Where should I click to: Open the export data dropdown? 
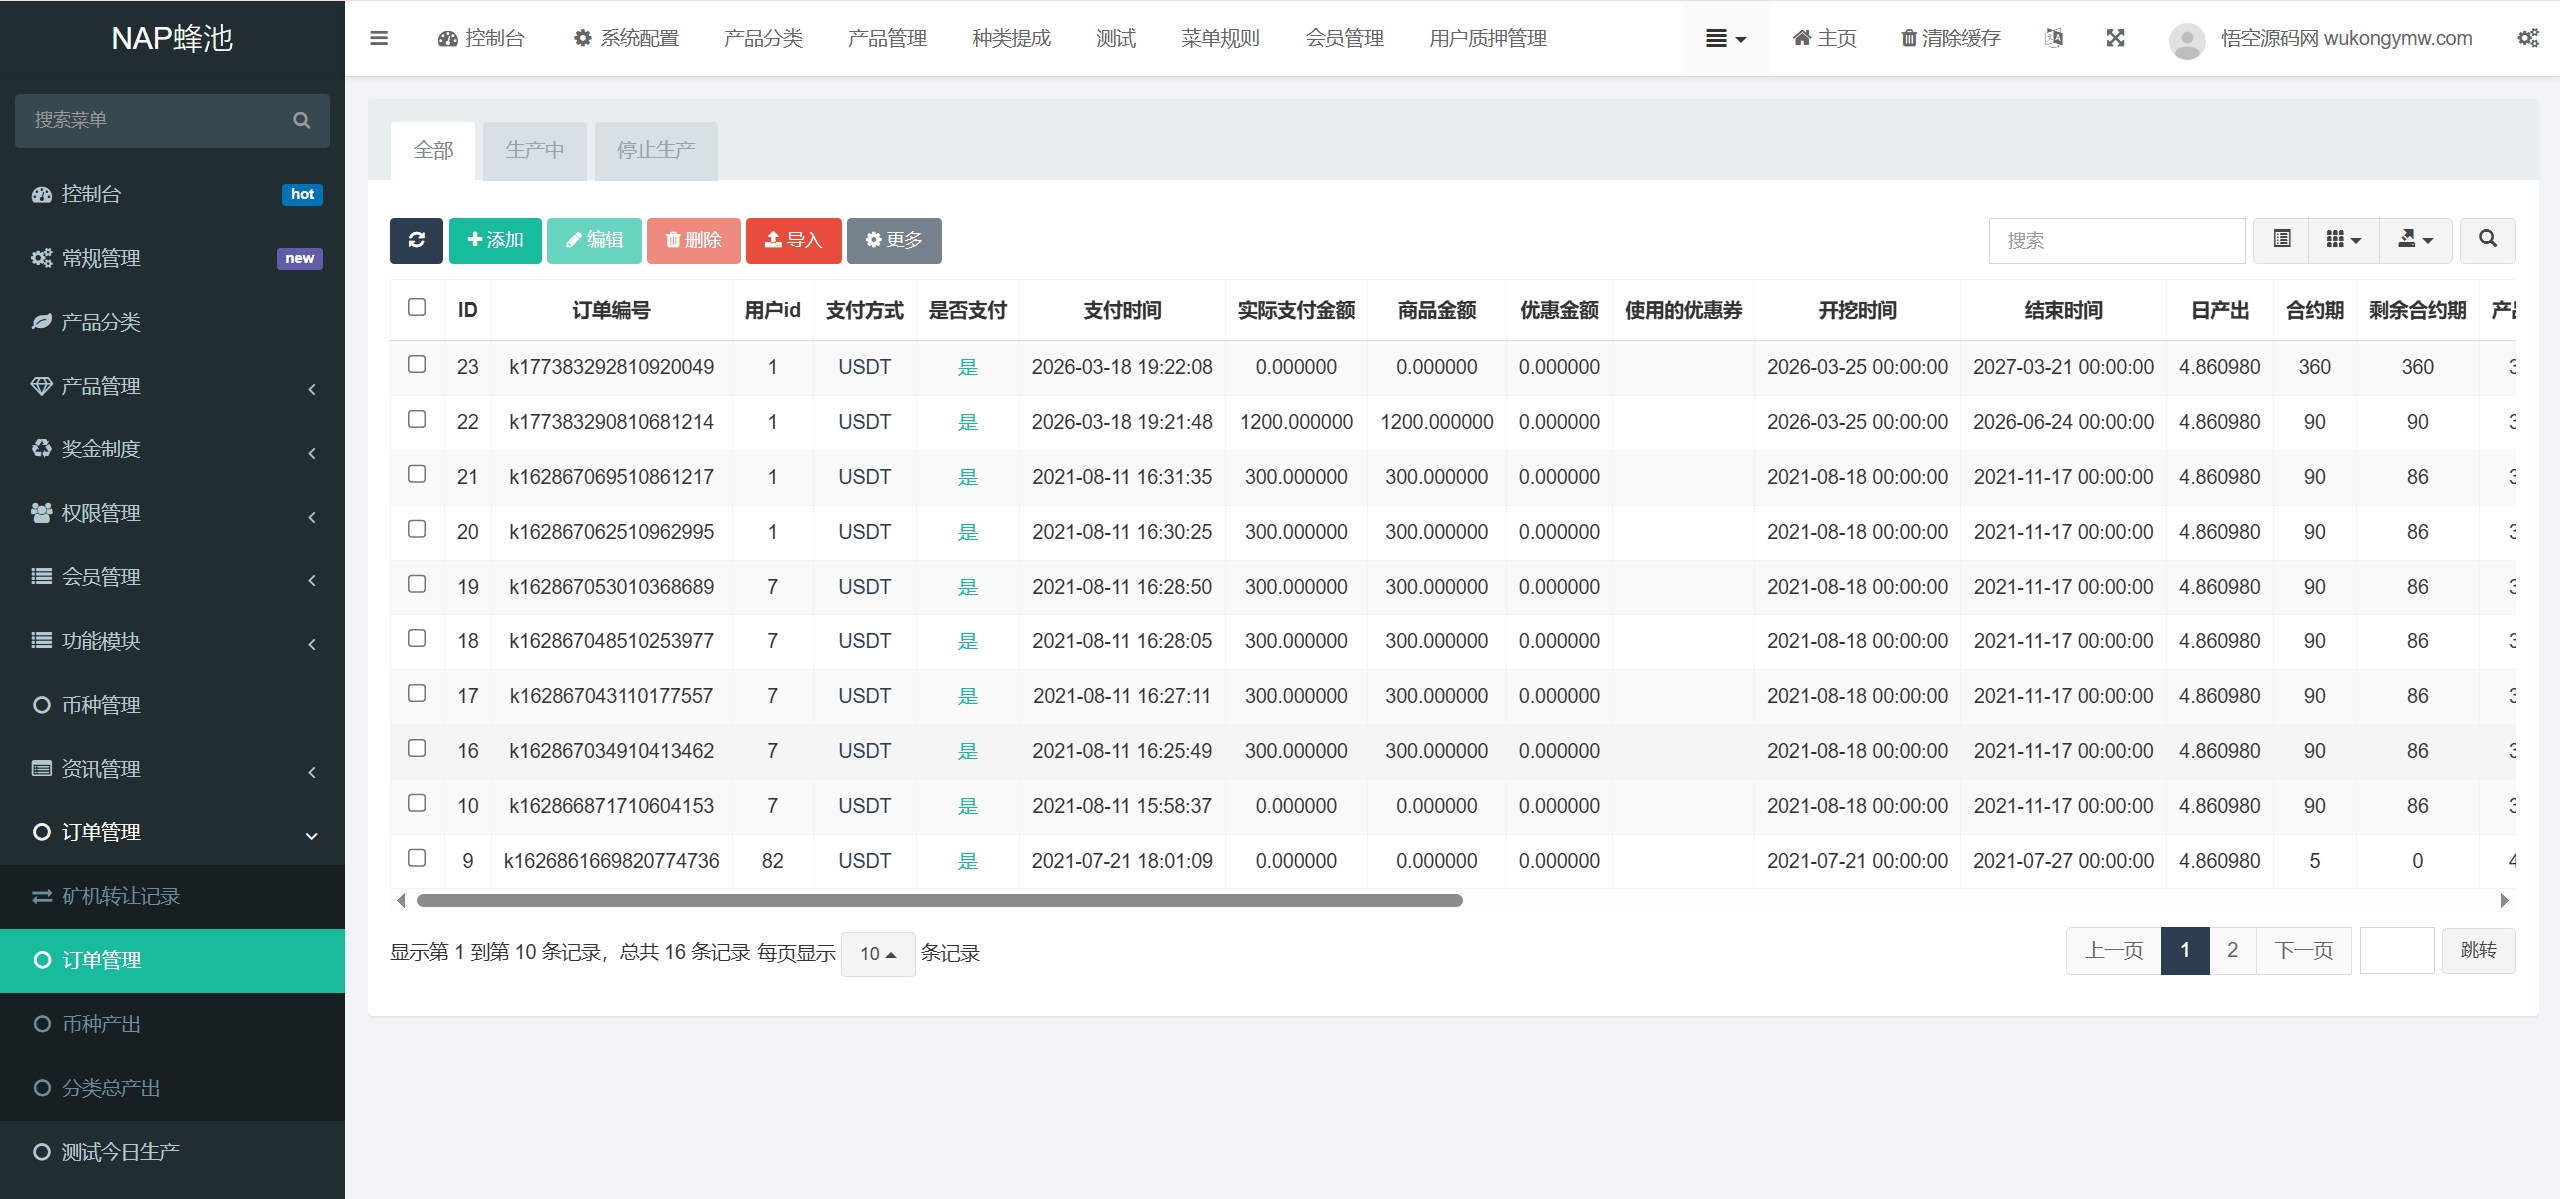click(2415, 240)
